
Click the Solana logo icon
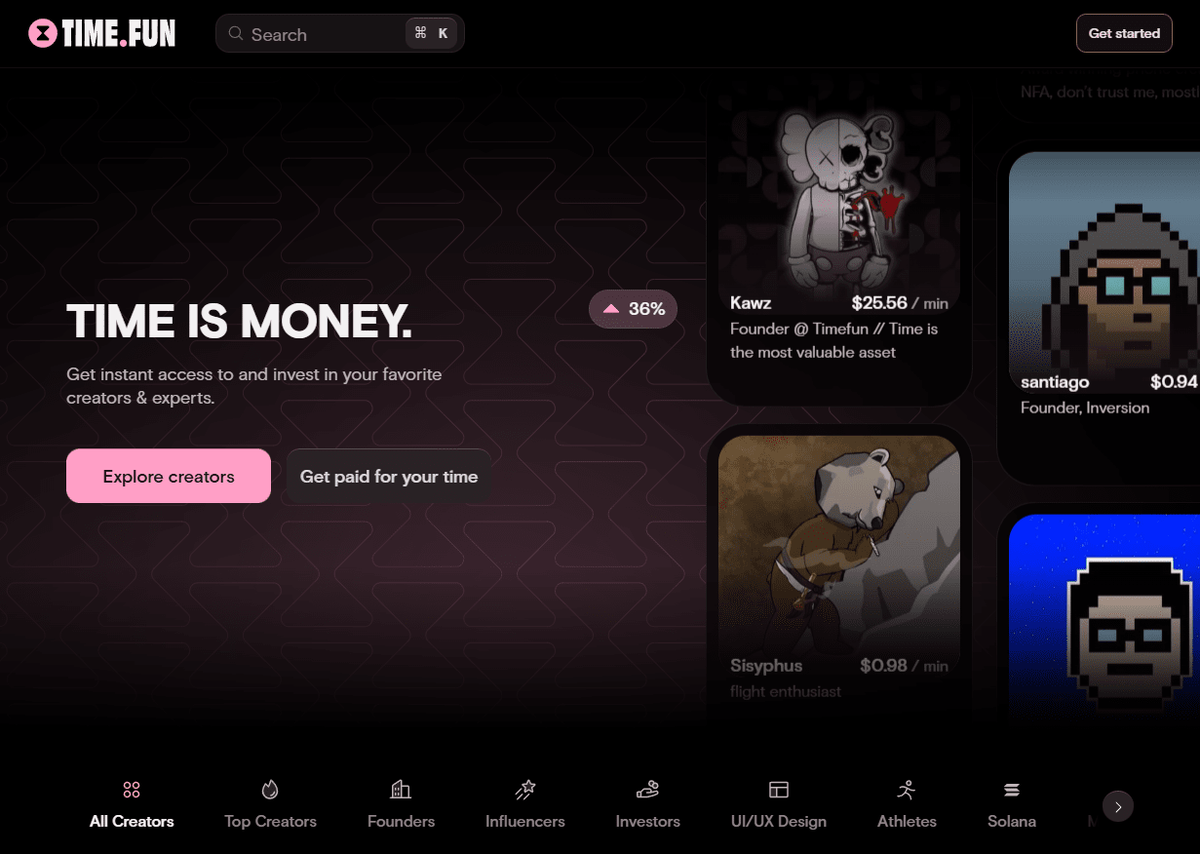(x=1011, y=790)
